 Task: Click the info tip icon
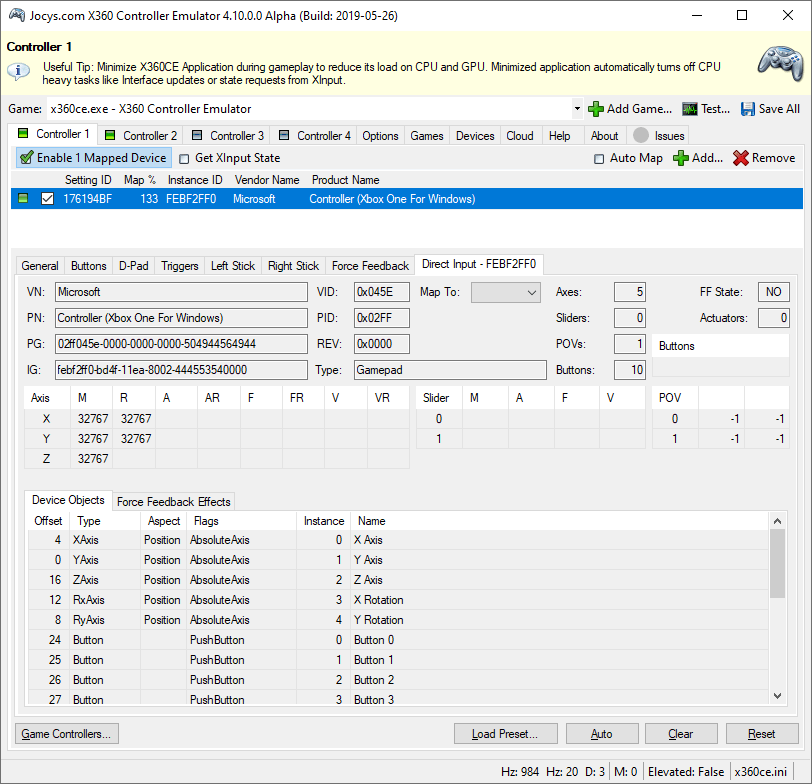(x=18, y=70)
